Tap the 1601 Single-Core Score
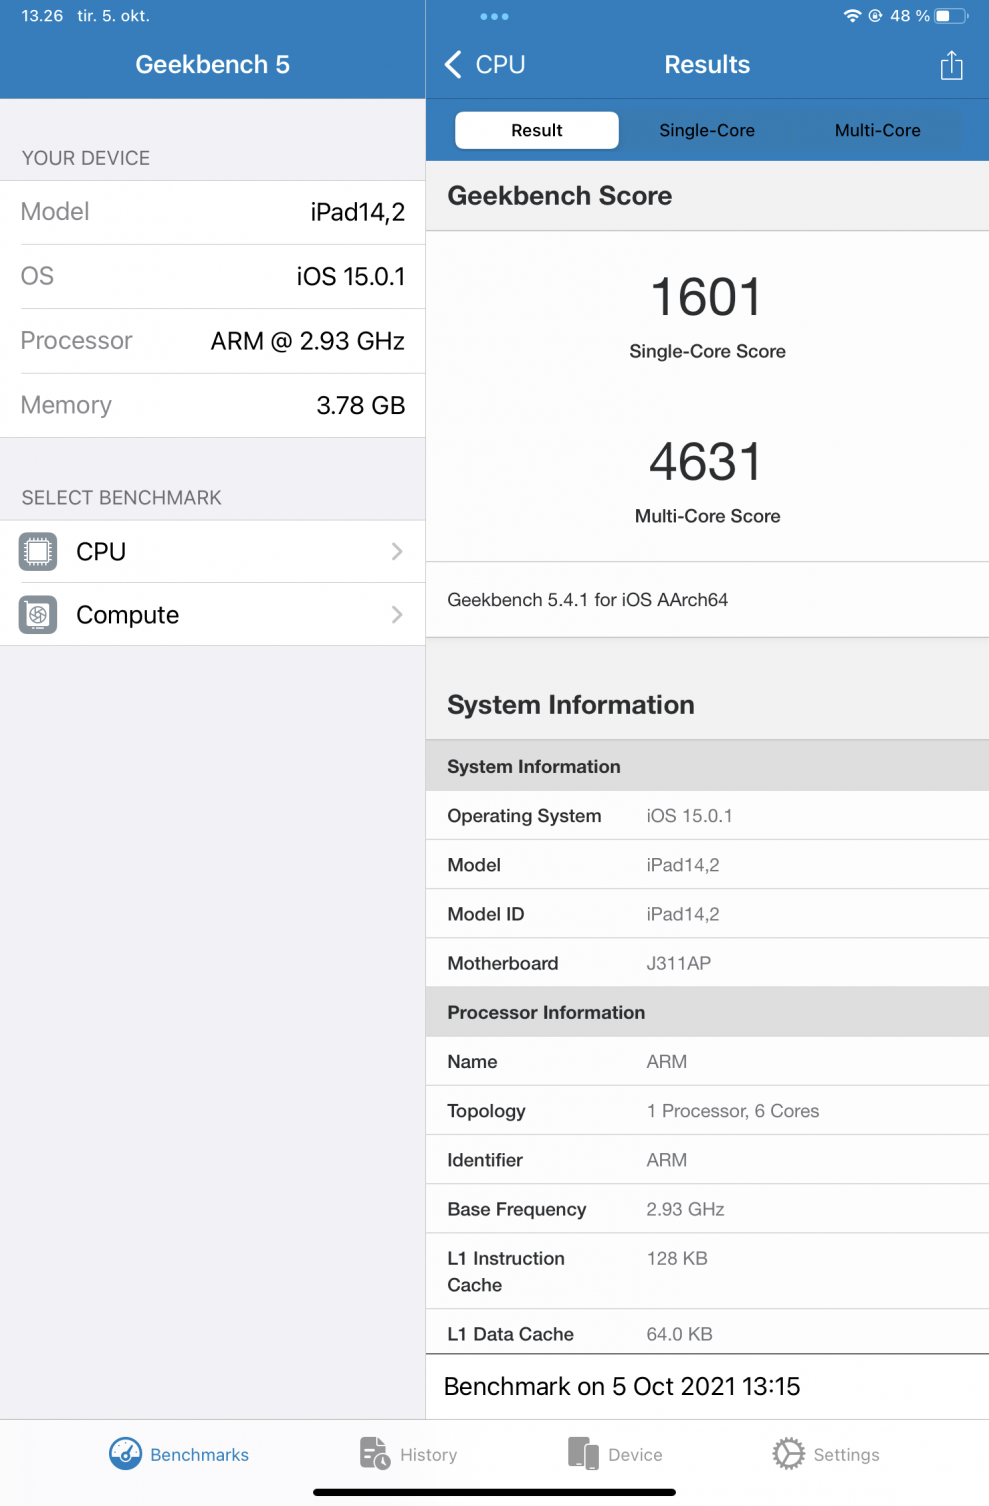Image resolution: width=989 pixels, height=1506 pixels. (x=706, y=298)
